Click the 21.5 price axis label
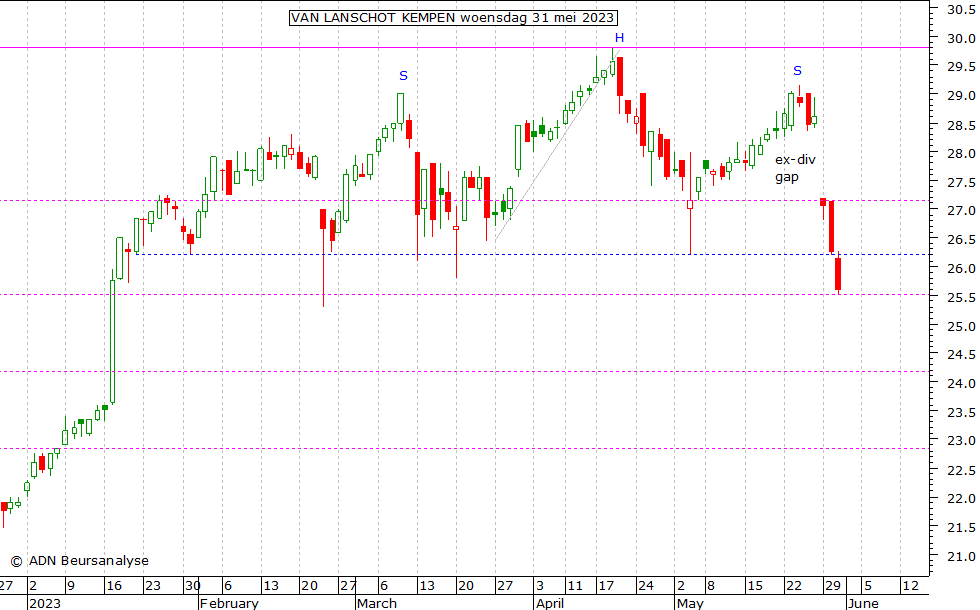Image resolution: width=980 pixels, height=610 pixels. 961,528
